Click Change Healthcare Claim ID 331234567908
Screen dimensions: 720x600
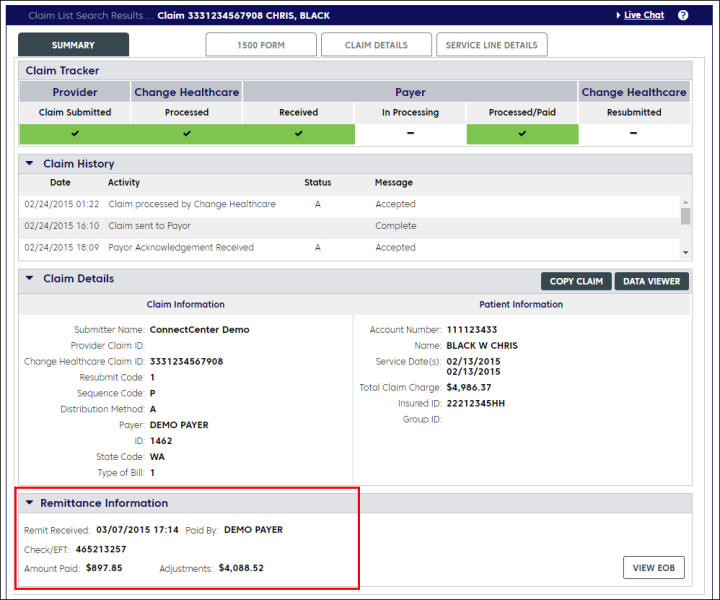pos(186,361)
